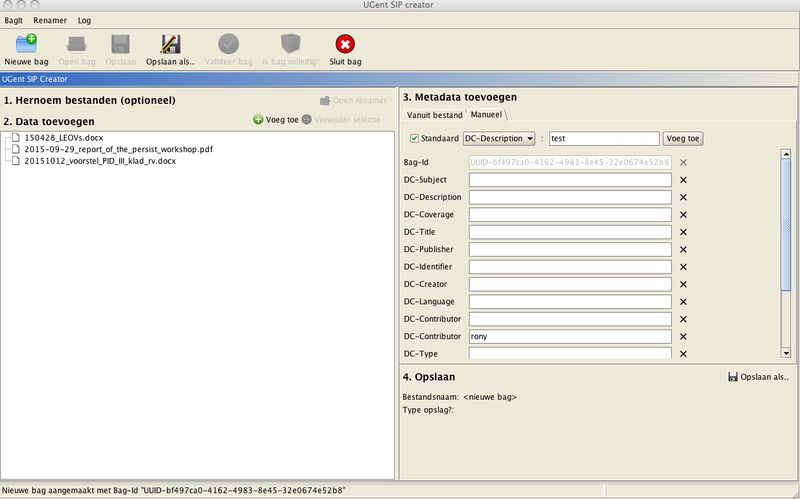Click into the DC-Creator input field
800x499 pixels.
click(x=570, y=285)
